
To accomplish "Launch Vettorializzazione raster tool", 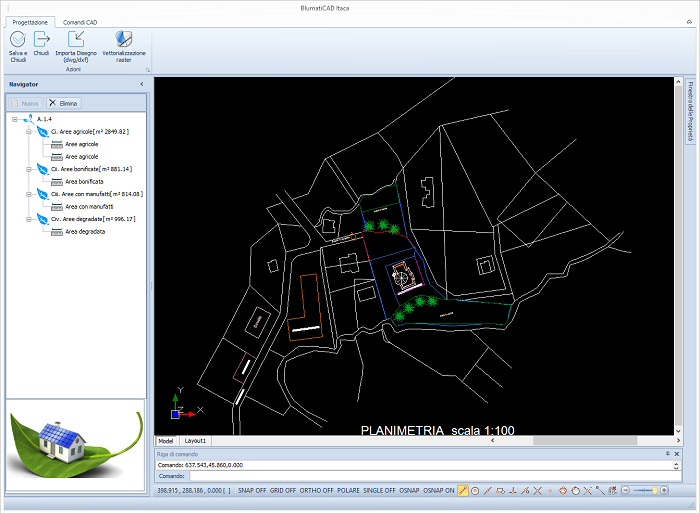I will click(x=123, y=40).
